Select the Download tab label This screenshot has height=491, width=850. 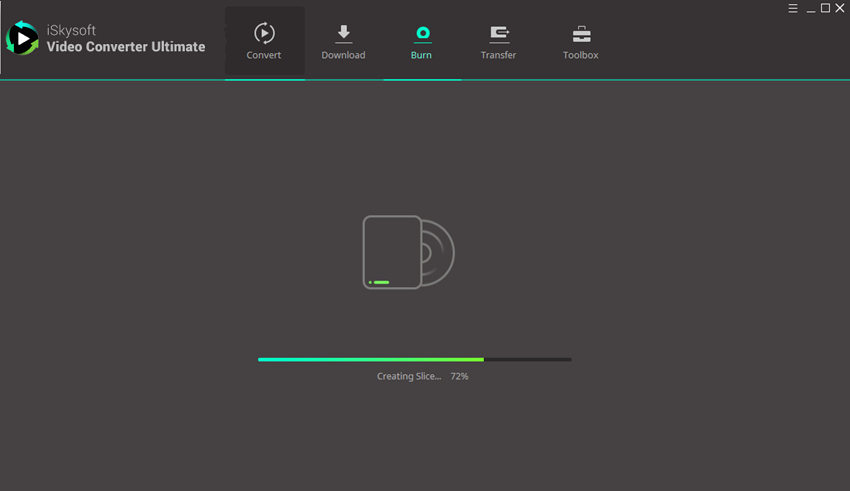[x=343, y=55]
